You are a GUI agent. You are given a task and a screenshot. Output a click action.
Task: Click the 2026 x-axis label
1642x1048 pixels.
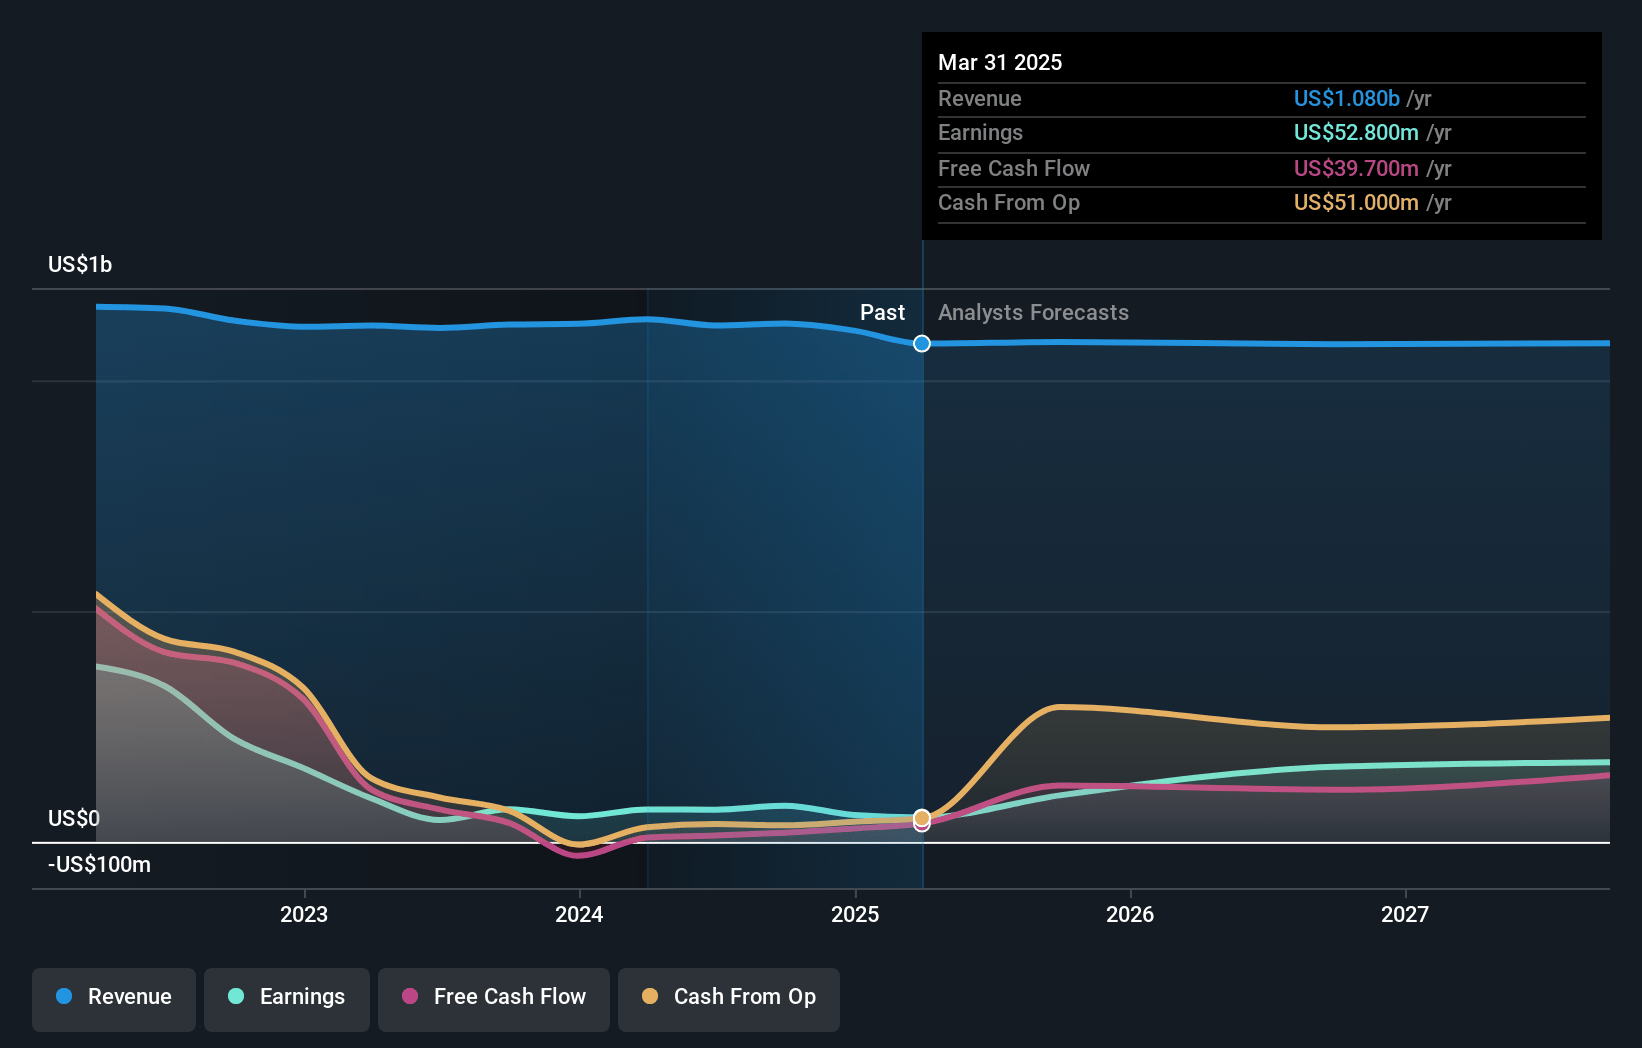click(x=1130, y=914)
